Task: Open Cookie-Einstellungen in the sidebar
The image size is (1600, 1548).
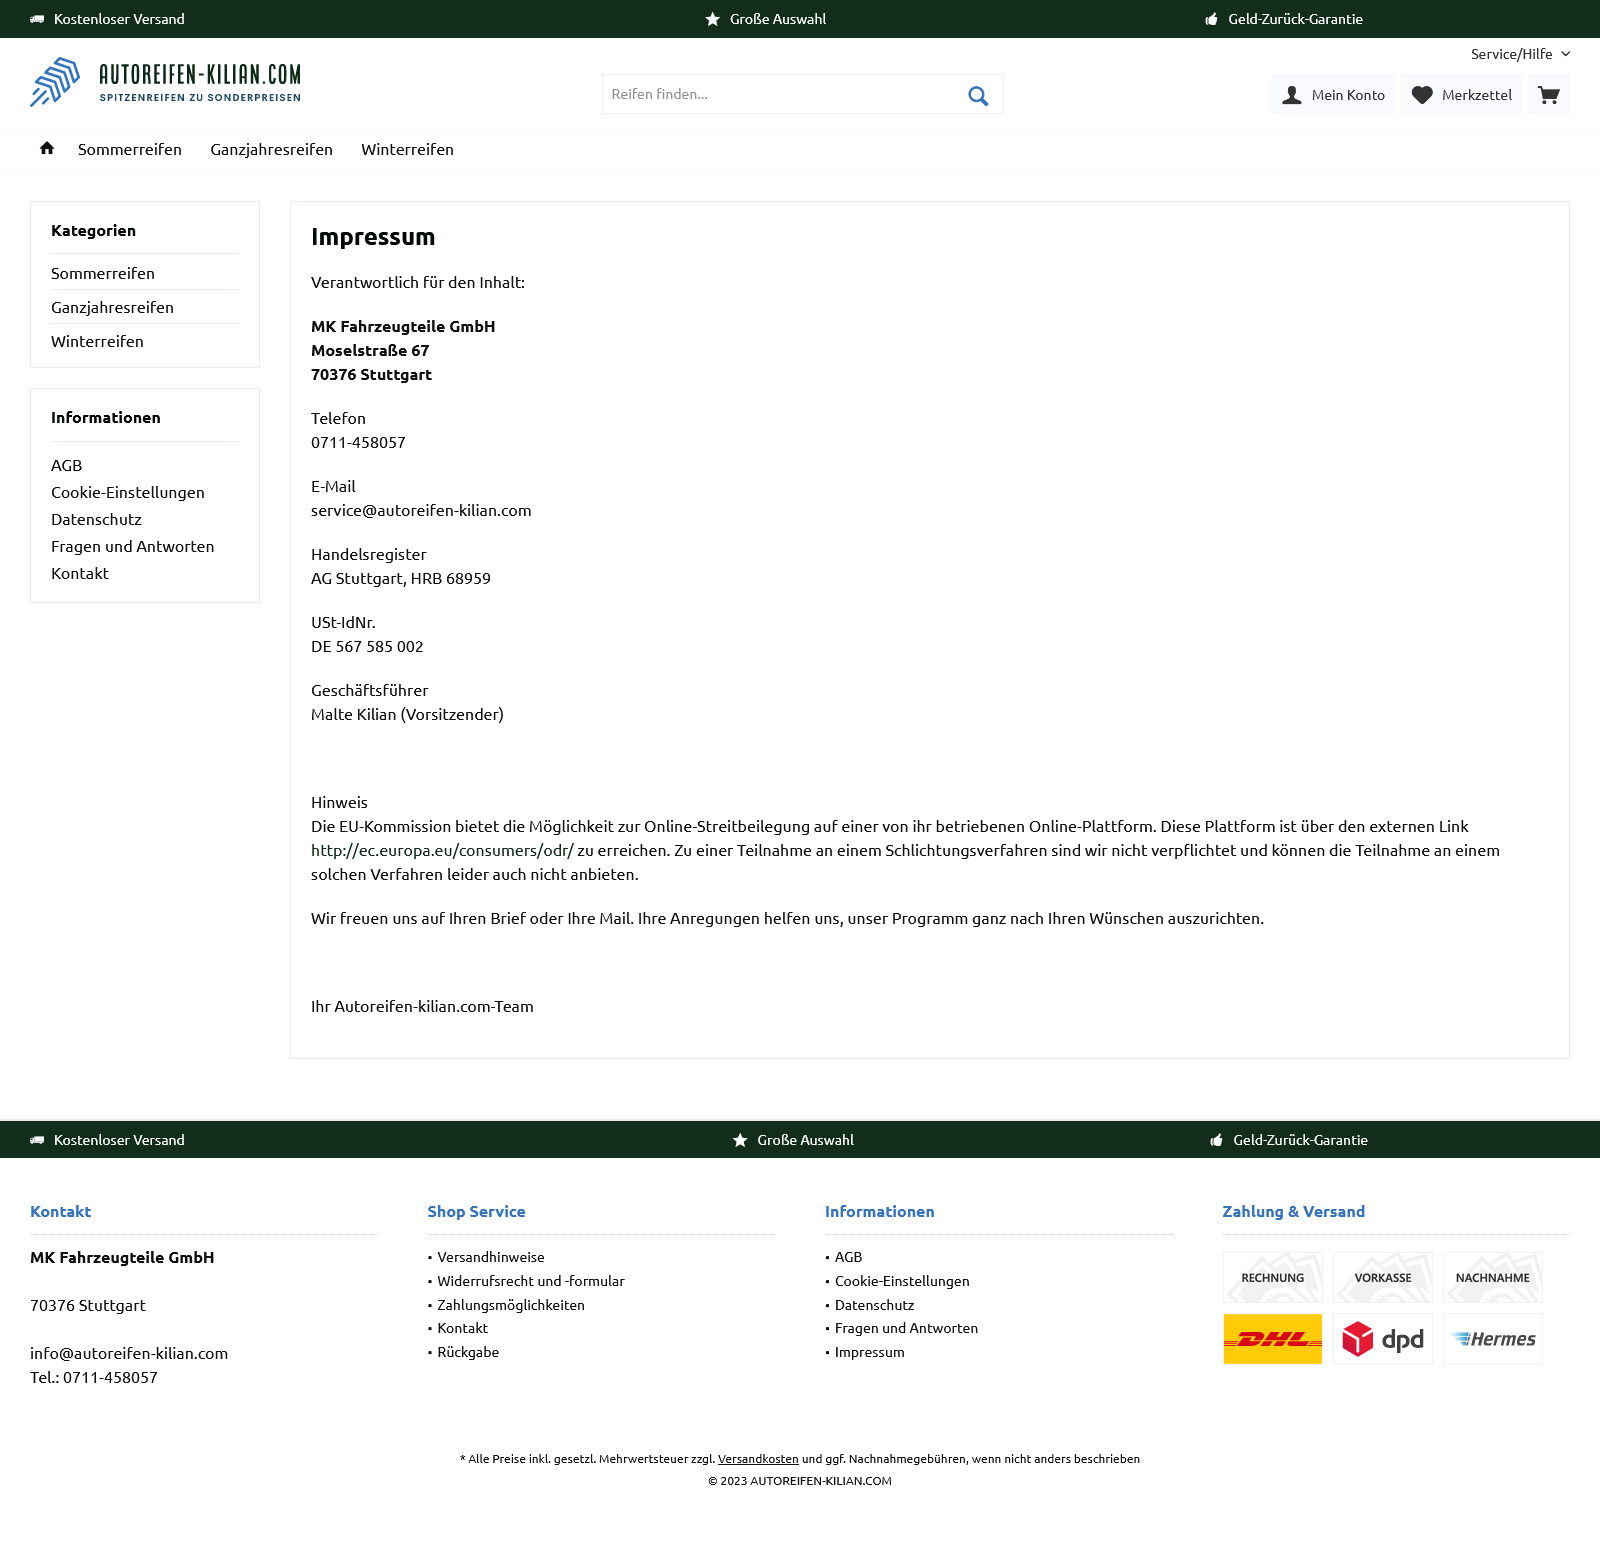Action: click(128, 492)
